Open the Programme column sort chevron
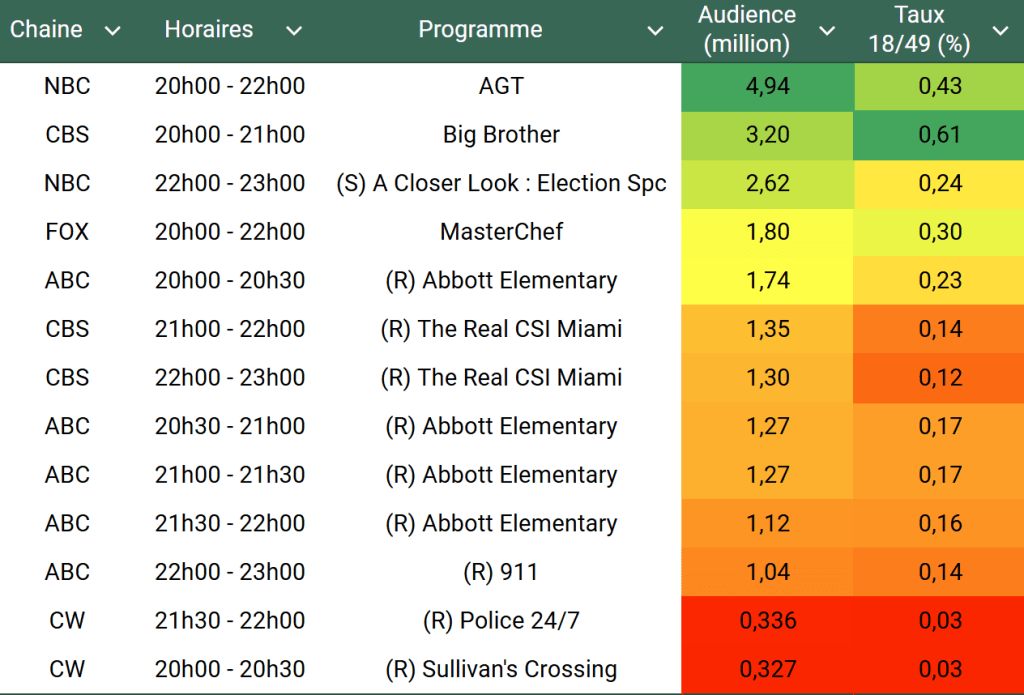Screen dimensions: 1024x695 pyautogui.click(x=655, y=31)
